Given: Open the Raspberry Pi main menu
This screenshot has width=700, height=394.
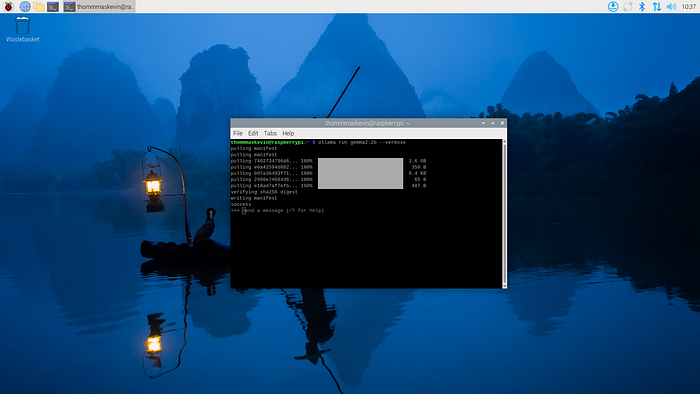Looking at the screenshot, I should [x=8, y=6].
